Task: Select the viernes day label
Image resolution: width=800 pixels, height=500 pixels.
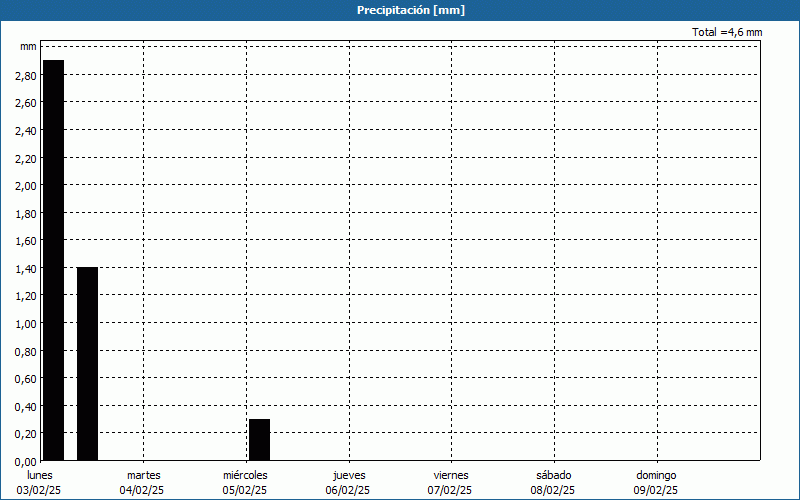Action: 450,475
